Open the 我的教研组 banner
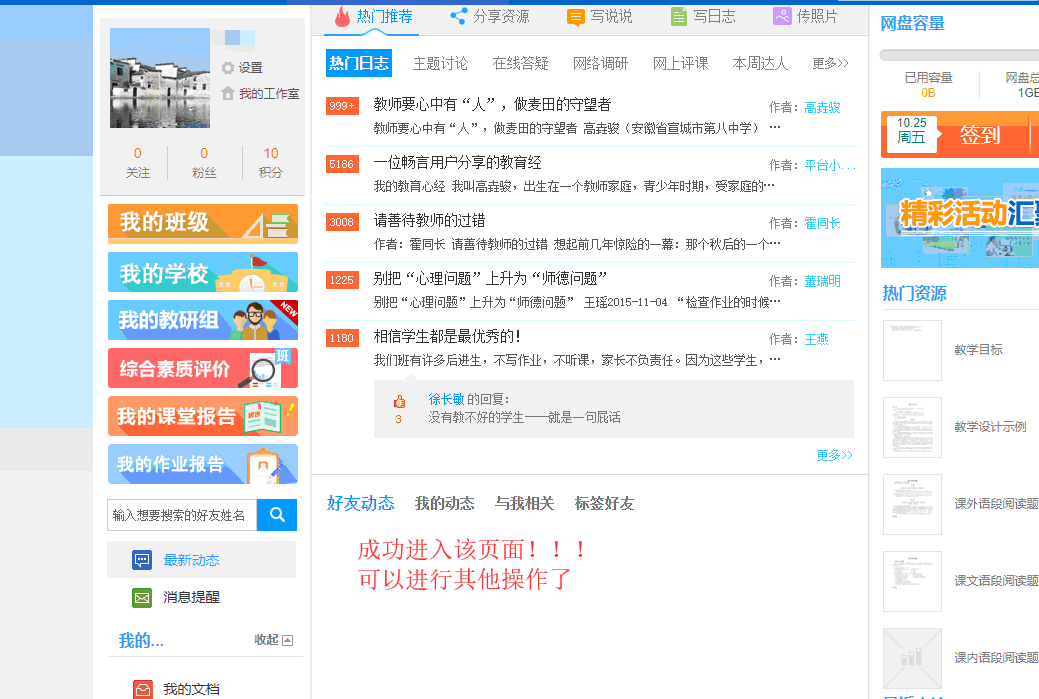1039x699 pixels. [x=203, y=320]
